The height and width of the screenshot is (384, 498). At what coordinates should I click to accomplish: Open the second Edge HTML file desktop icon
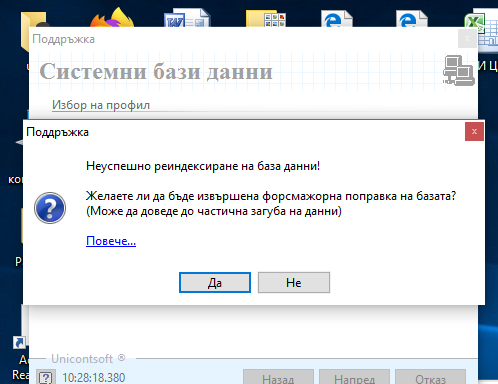[412, 19]
